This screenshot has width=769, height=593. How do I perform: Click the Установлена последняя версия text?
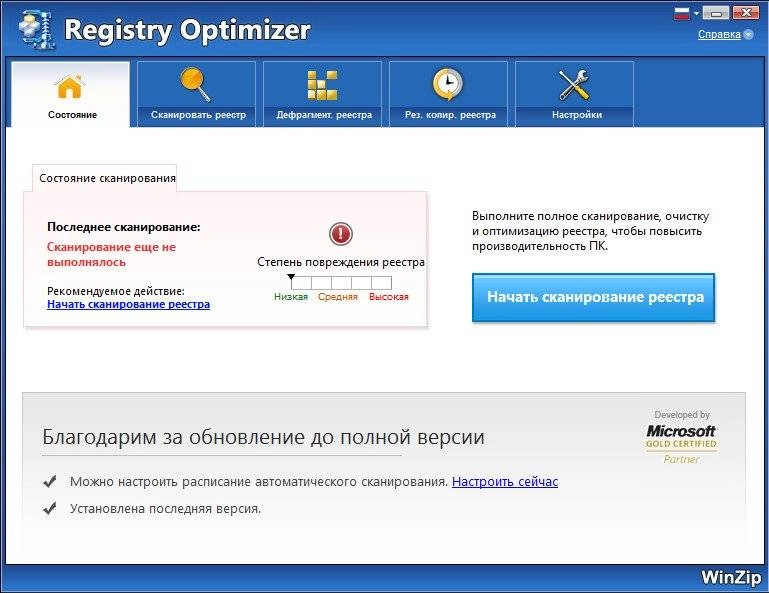pyautogui.click(x=165, y=509)
